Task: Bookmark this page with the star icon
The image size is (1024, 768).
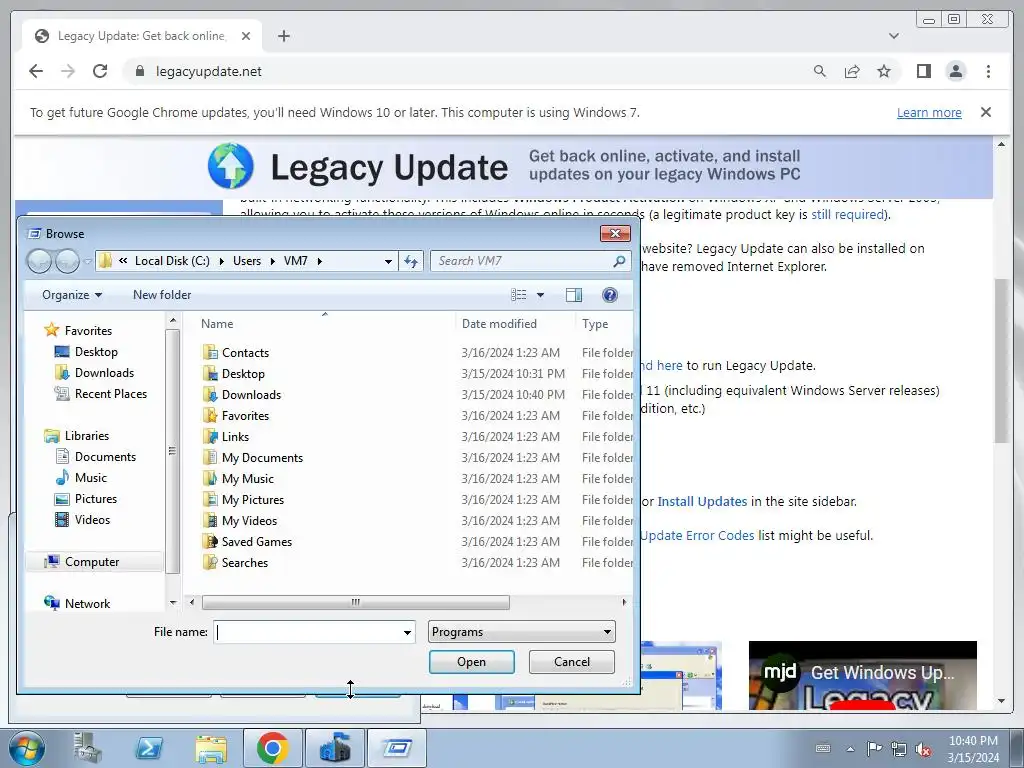Action: tap(884, 71)
